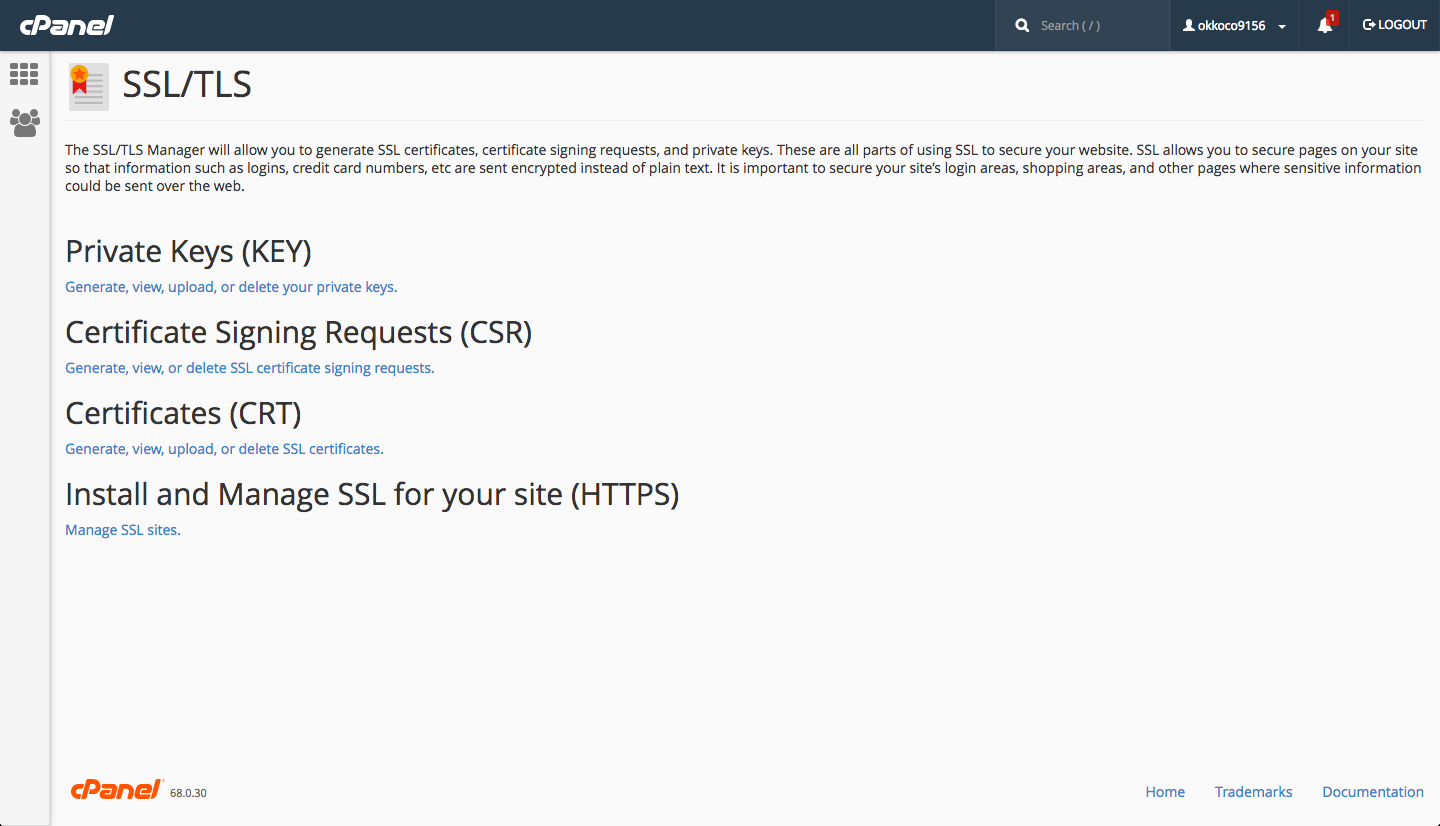Click the red notification count badge
This screenshot has height=826, width=1440.
(x=1332, y=18)
